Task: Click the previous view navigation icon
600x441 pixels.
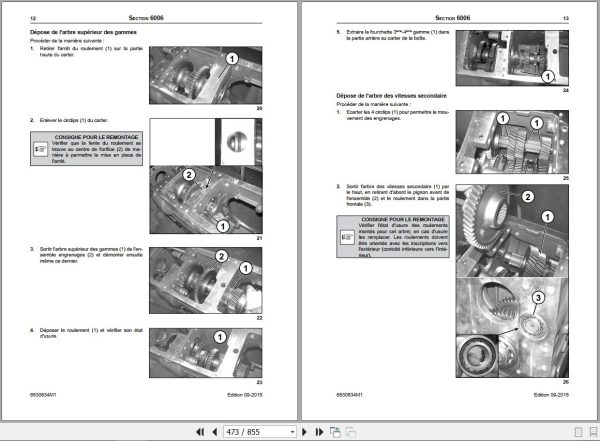Action: [x=335, y=432]
